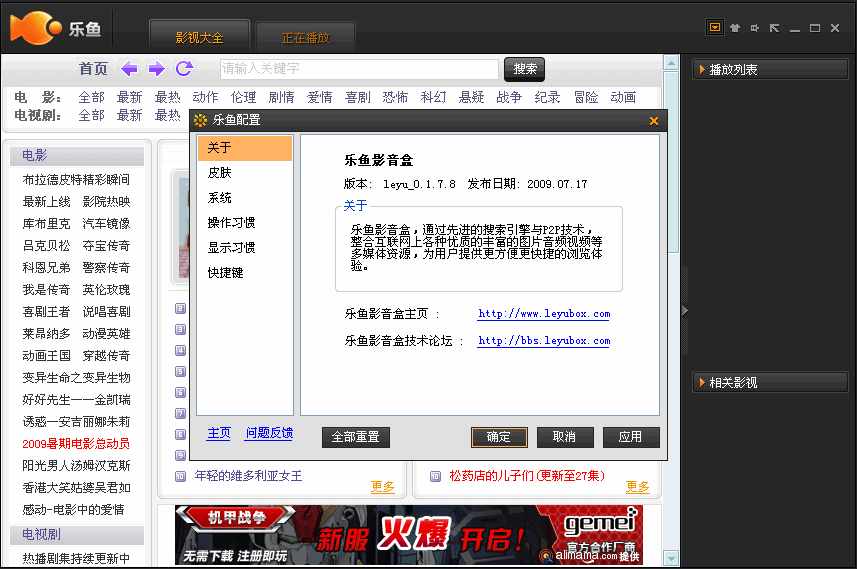This screenshot has height=569, width=857.
Task: Select 系统 in the config sidebar
Action: pos(245,198)
